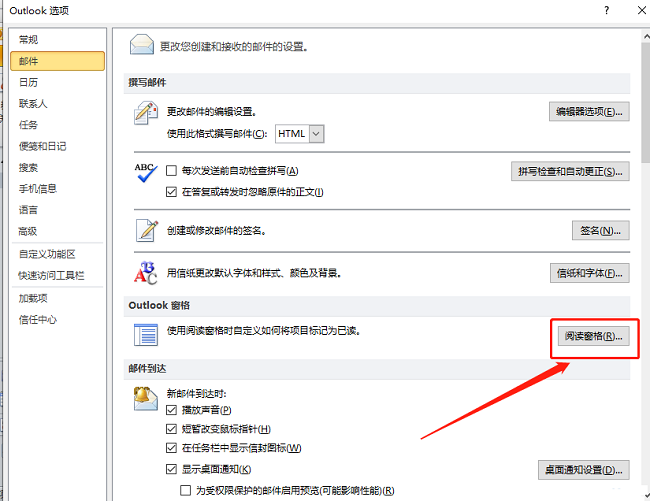Open 便笺和日记 category

pyautogui.click(x=57, y=146)
